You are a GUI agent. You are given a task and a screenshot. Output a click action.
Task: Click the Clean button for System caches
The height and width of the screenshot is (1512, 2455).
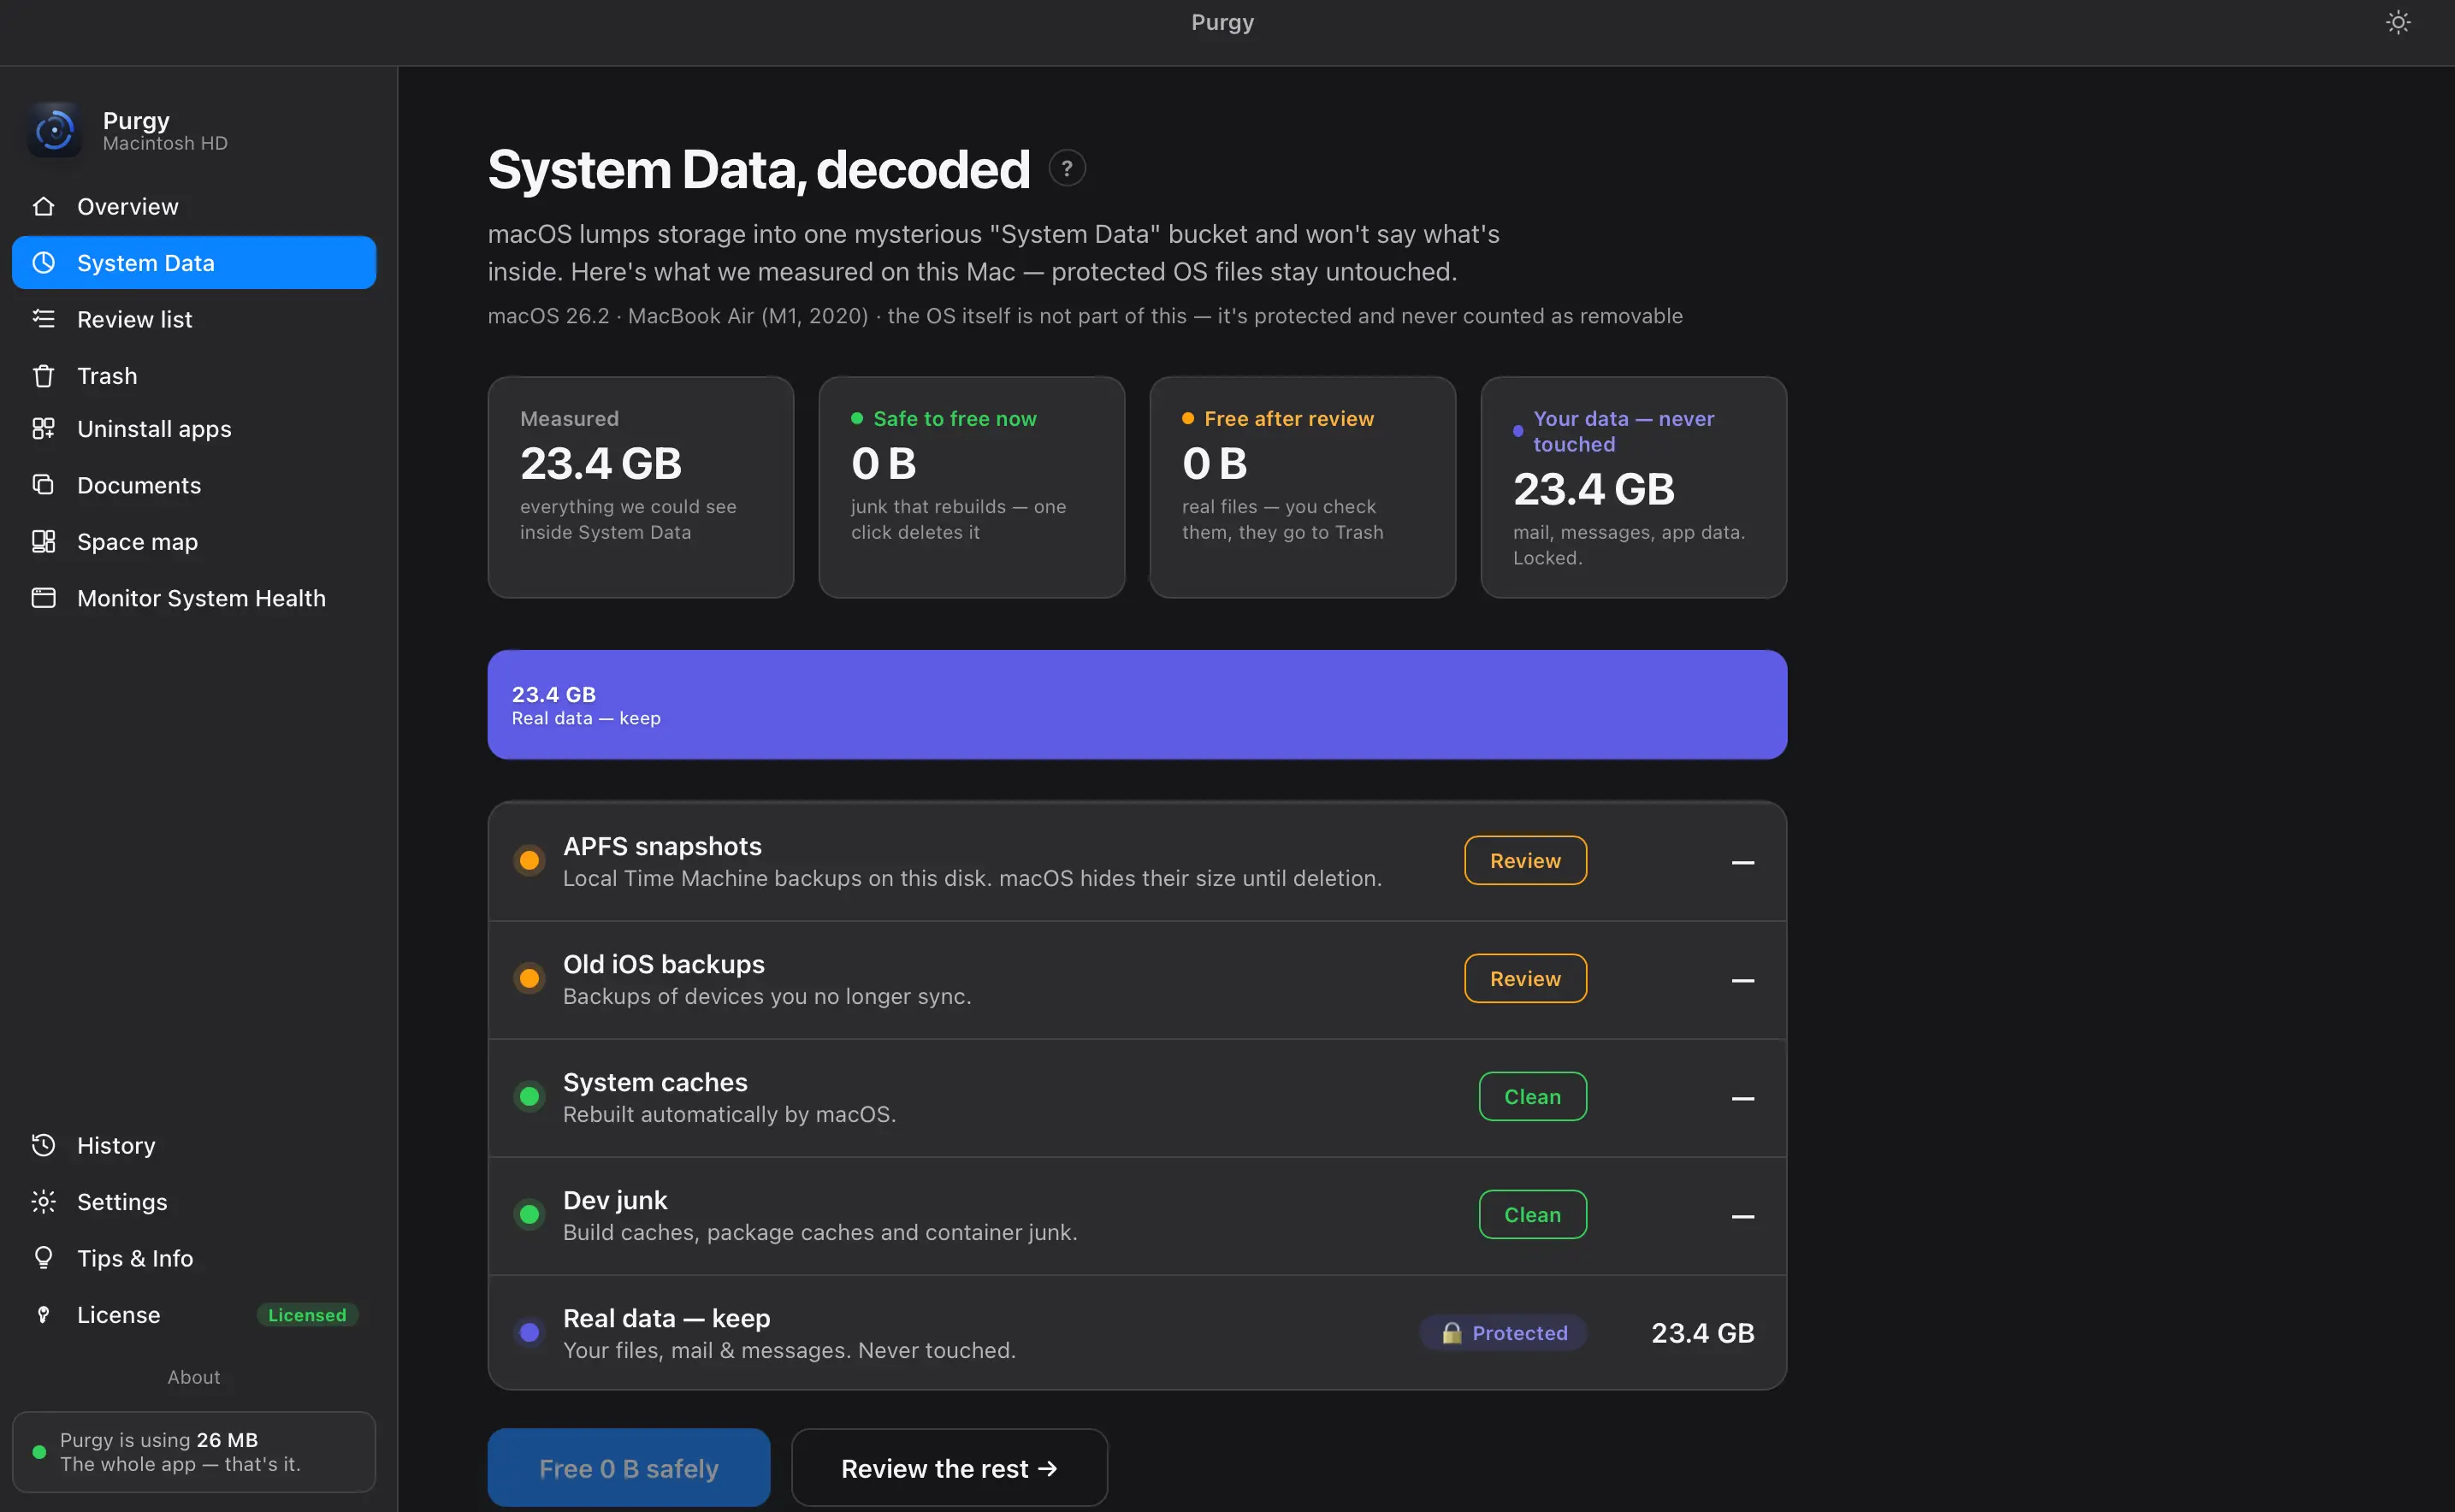(x=1532, y=1097)
